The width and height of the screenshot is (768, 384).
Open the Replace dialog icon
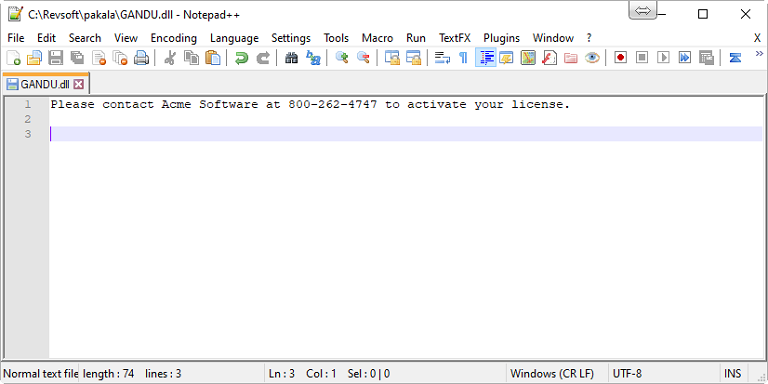[x=313, y=58]
